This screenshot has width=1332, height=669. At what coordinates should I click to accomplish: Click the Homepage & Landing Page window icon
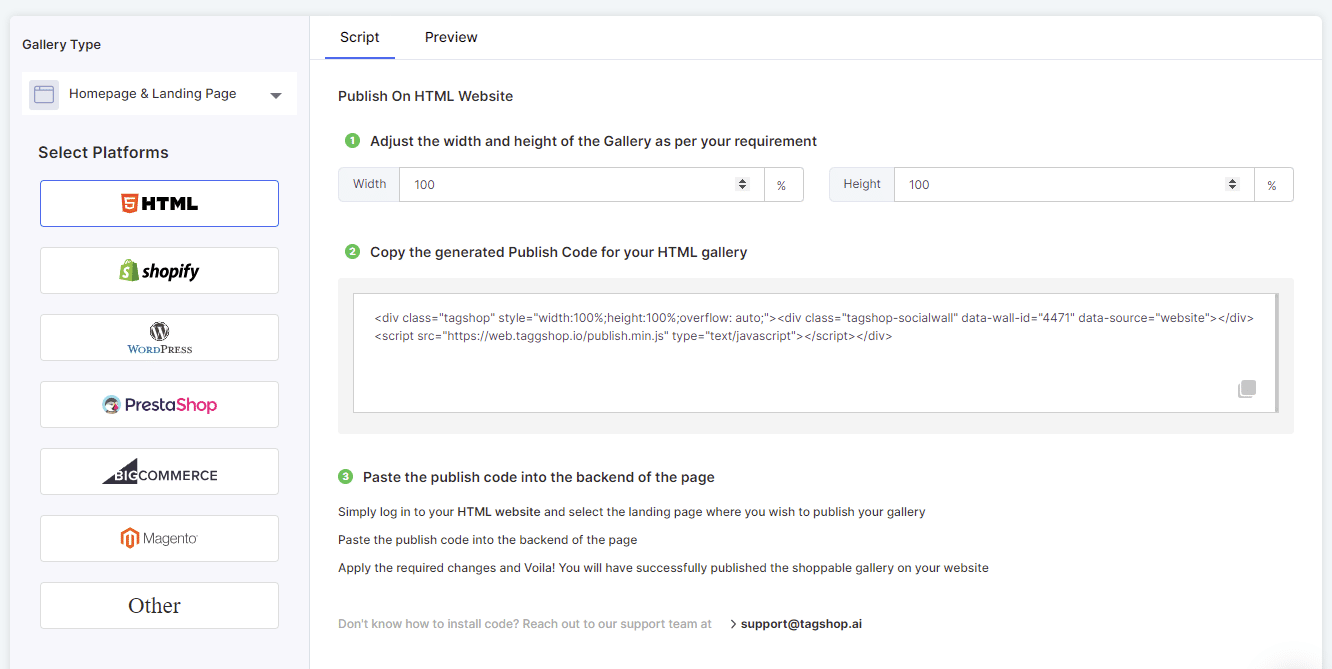[44, 94]
